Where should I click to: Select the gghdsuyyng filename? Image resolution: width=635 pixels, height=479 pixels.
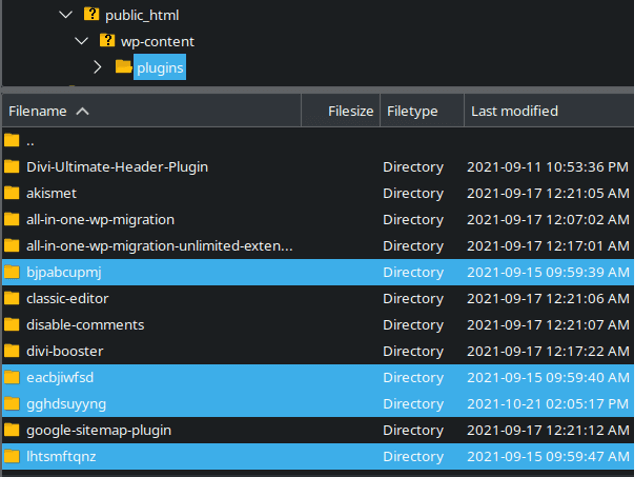pyautogui.click(x=66, y=404)
